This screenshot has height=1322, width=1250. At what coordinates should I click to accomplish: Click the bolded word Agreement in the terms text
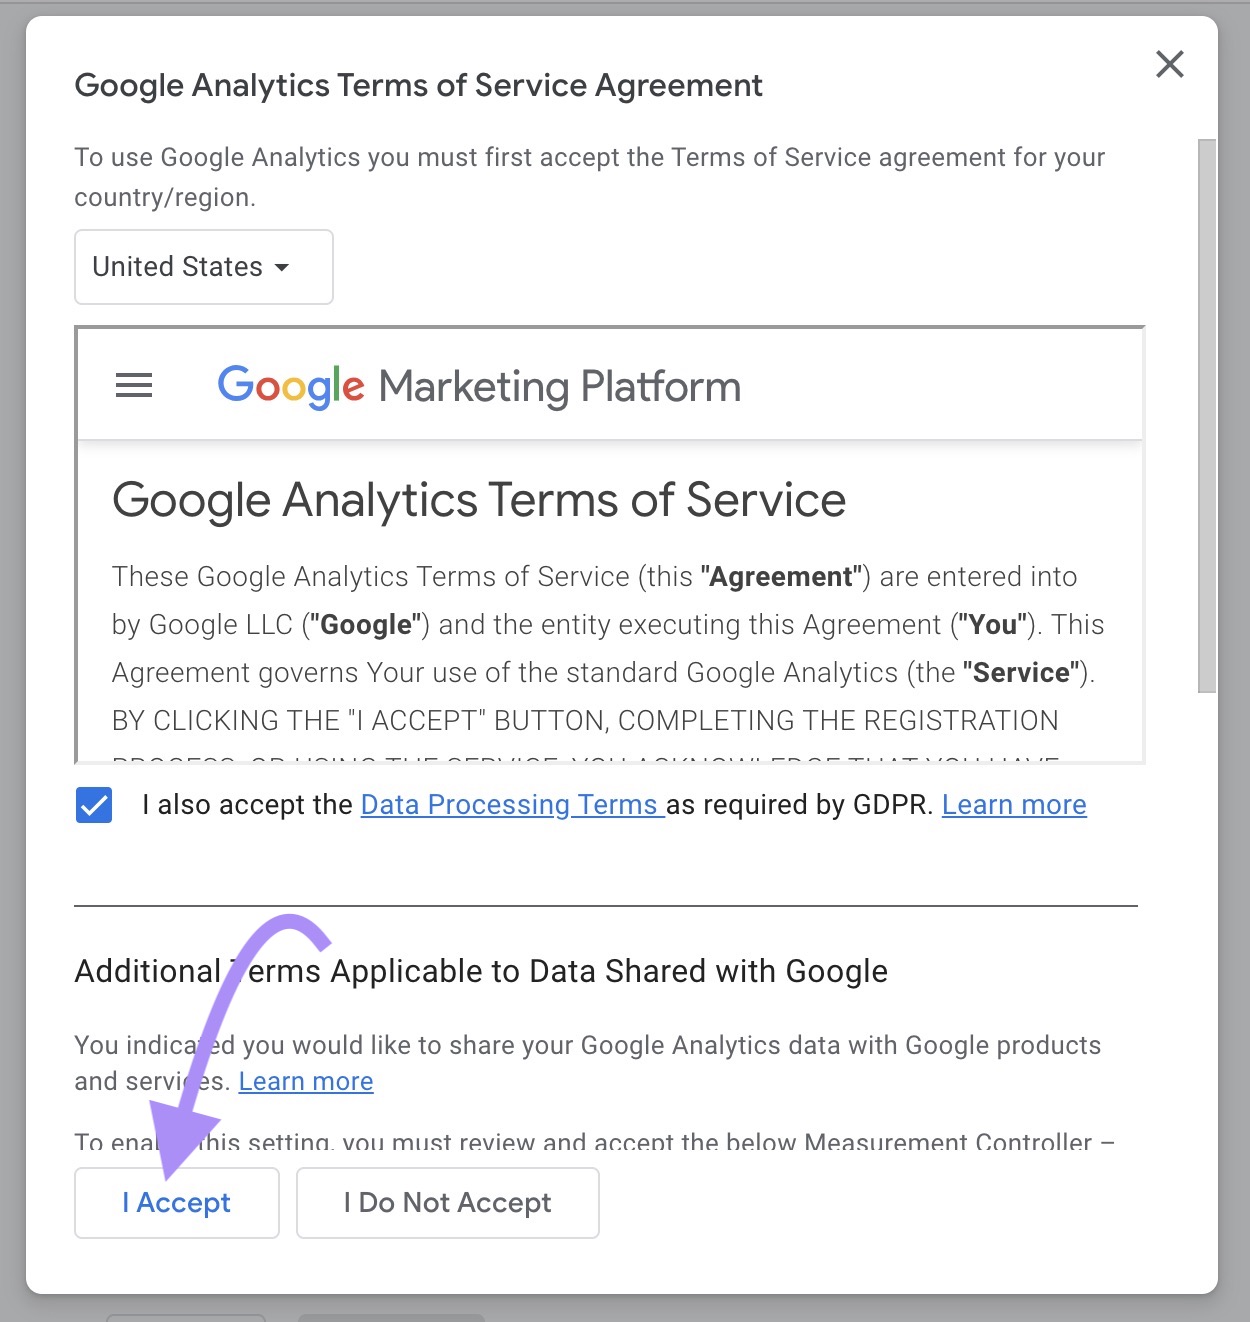click(779, 576)
